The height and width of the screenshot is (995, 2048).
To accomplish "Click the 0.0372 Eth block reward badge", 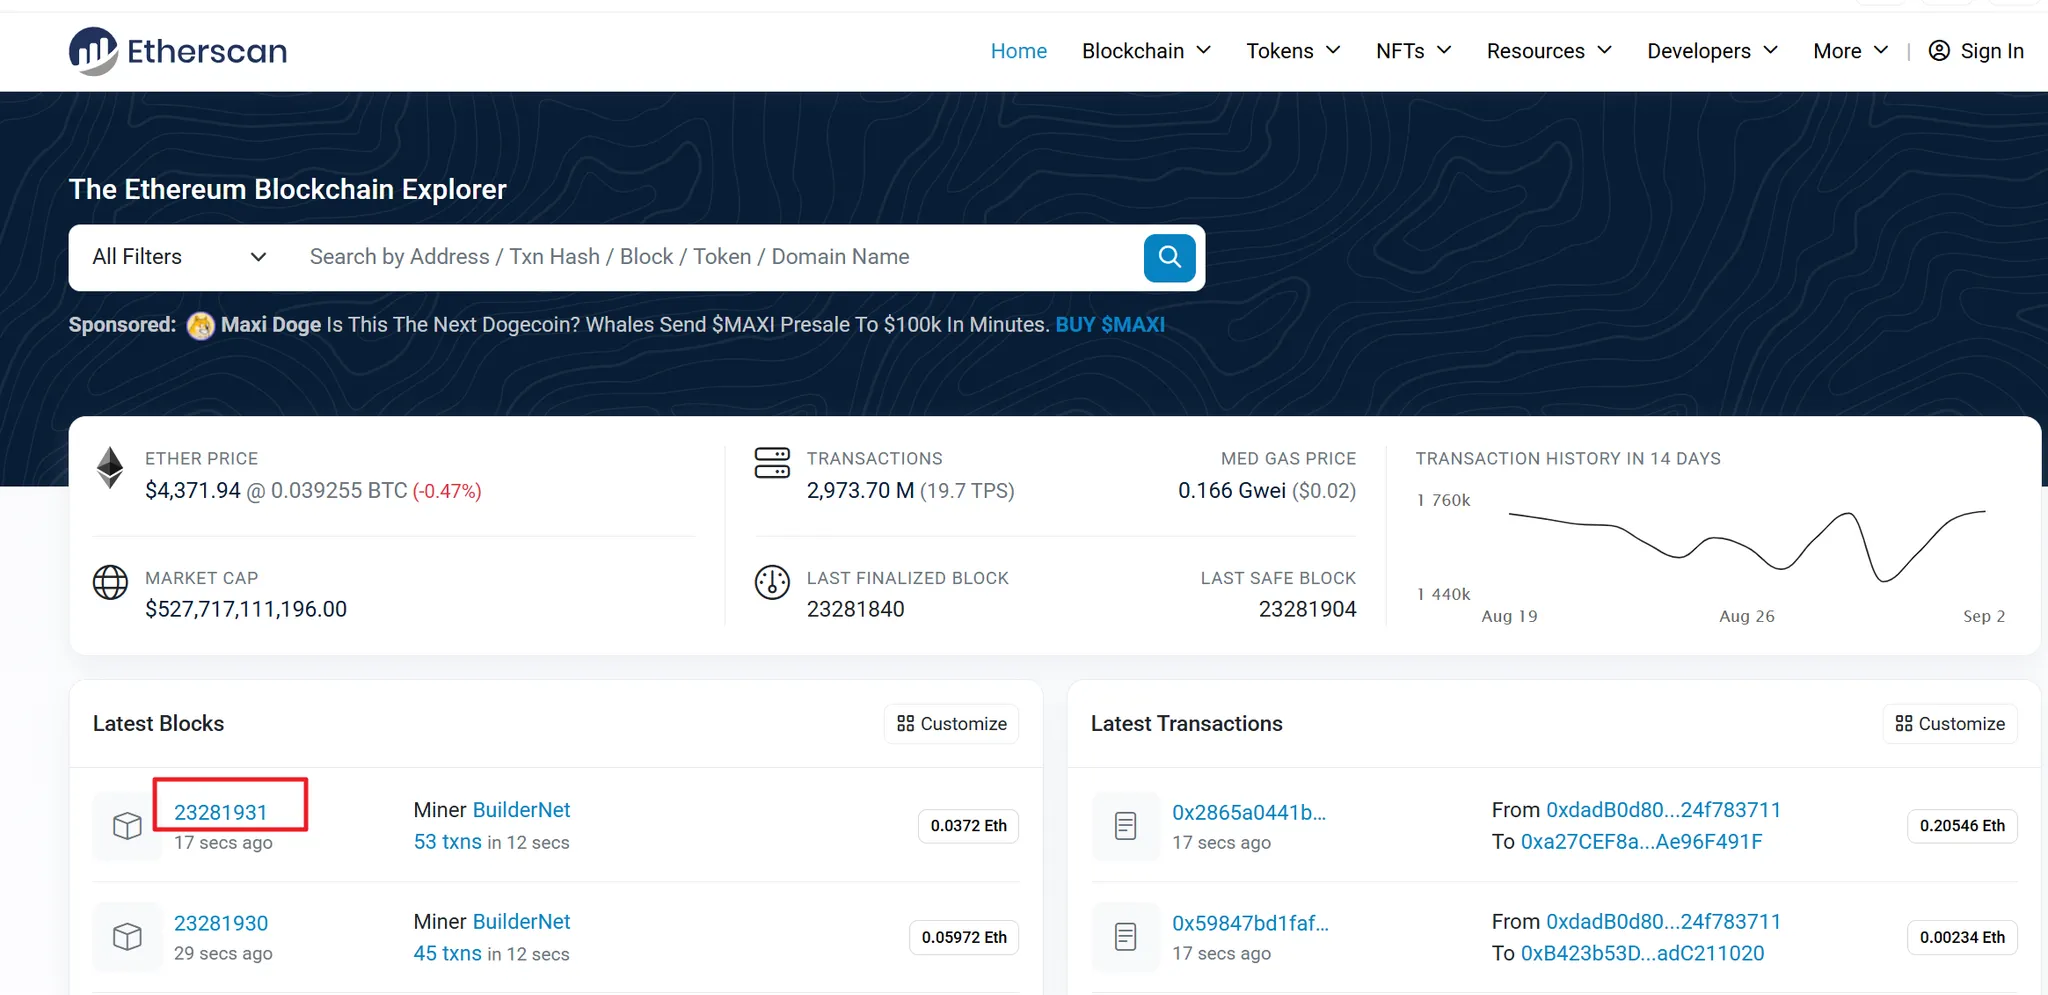I will [969, 826].
